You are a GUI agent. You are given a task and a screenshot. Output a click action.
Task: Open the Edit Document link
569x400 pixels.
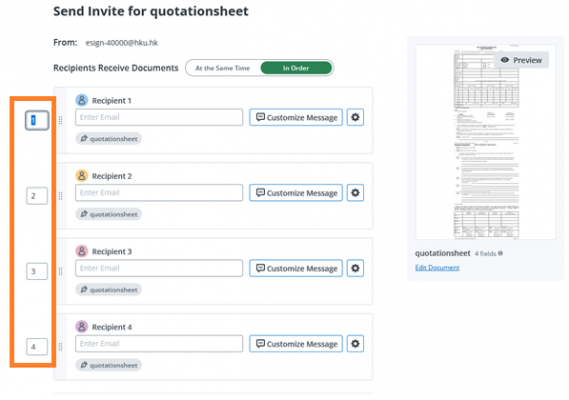pos(437,268)
